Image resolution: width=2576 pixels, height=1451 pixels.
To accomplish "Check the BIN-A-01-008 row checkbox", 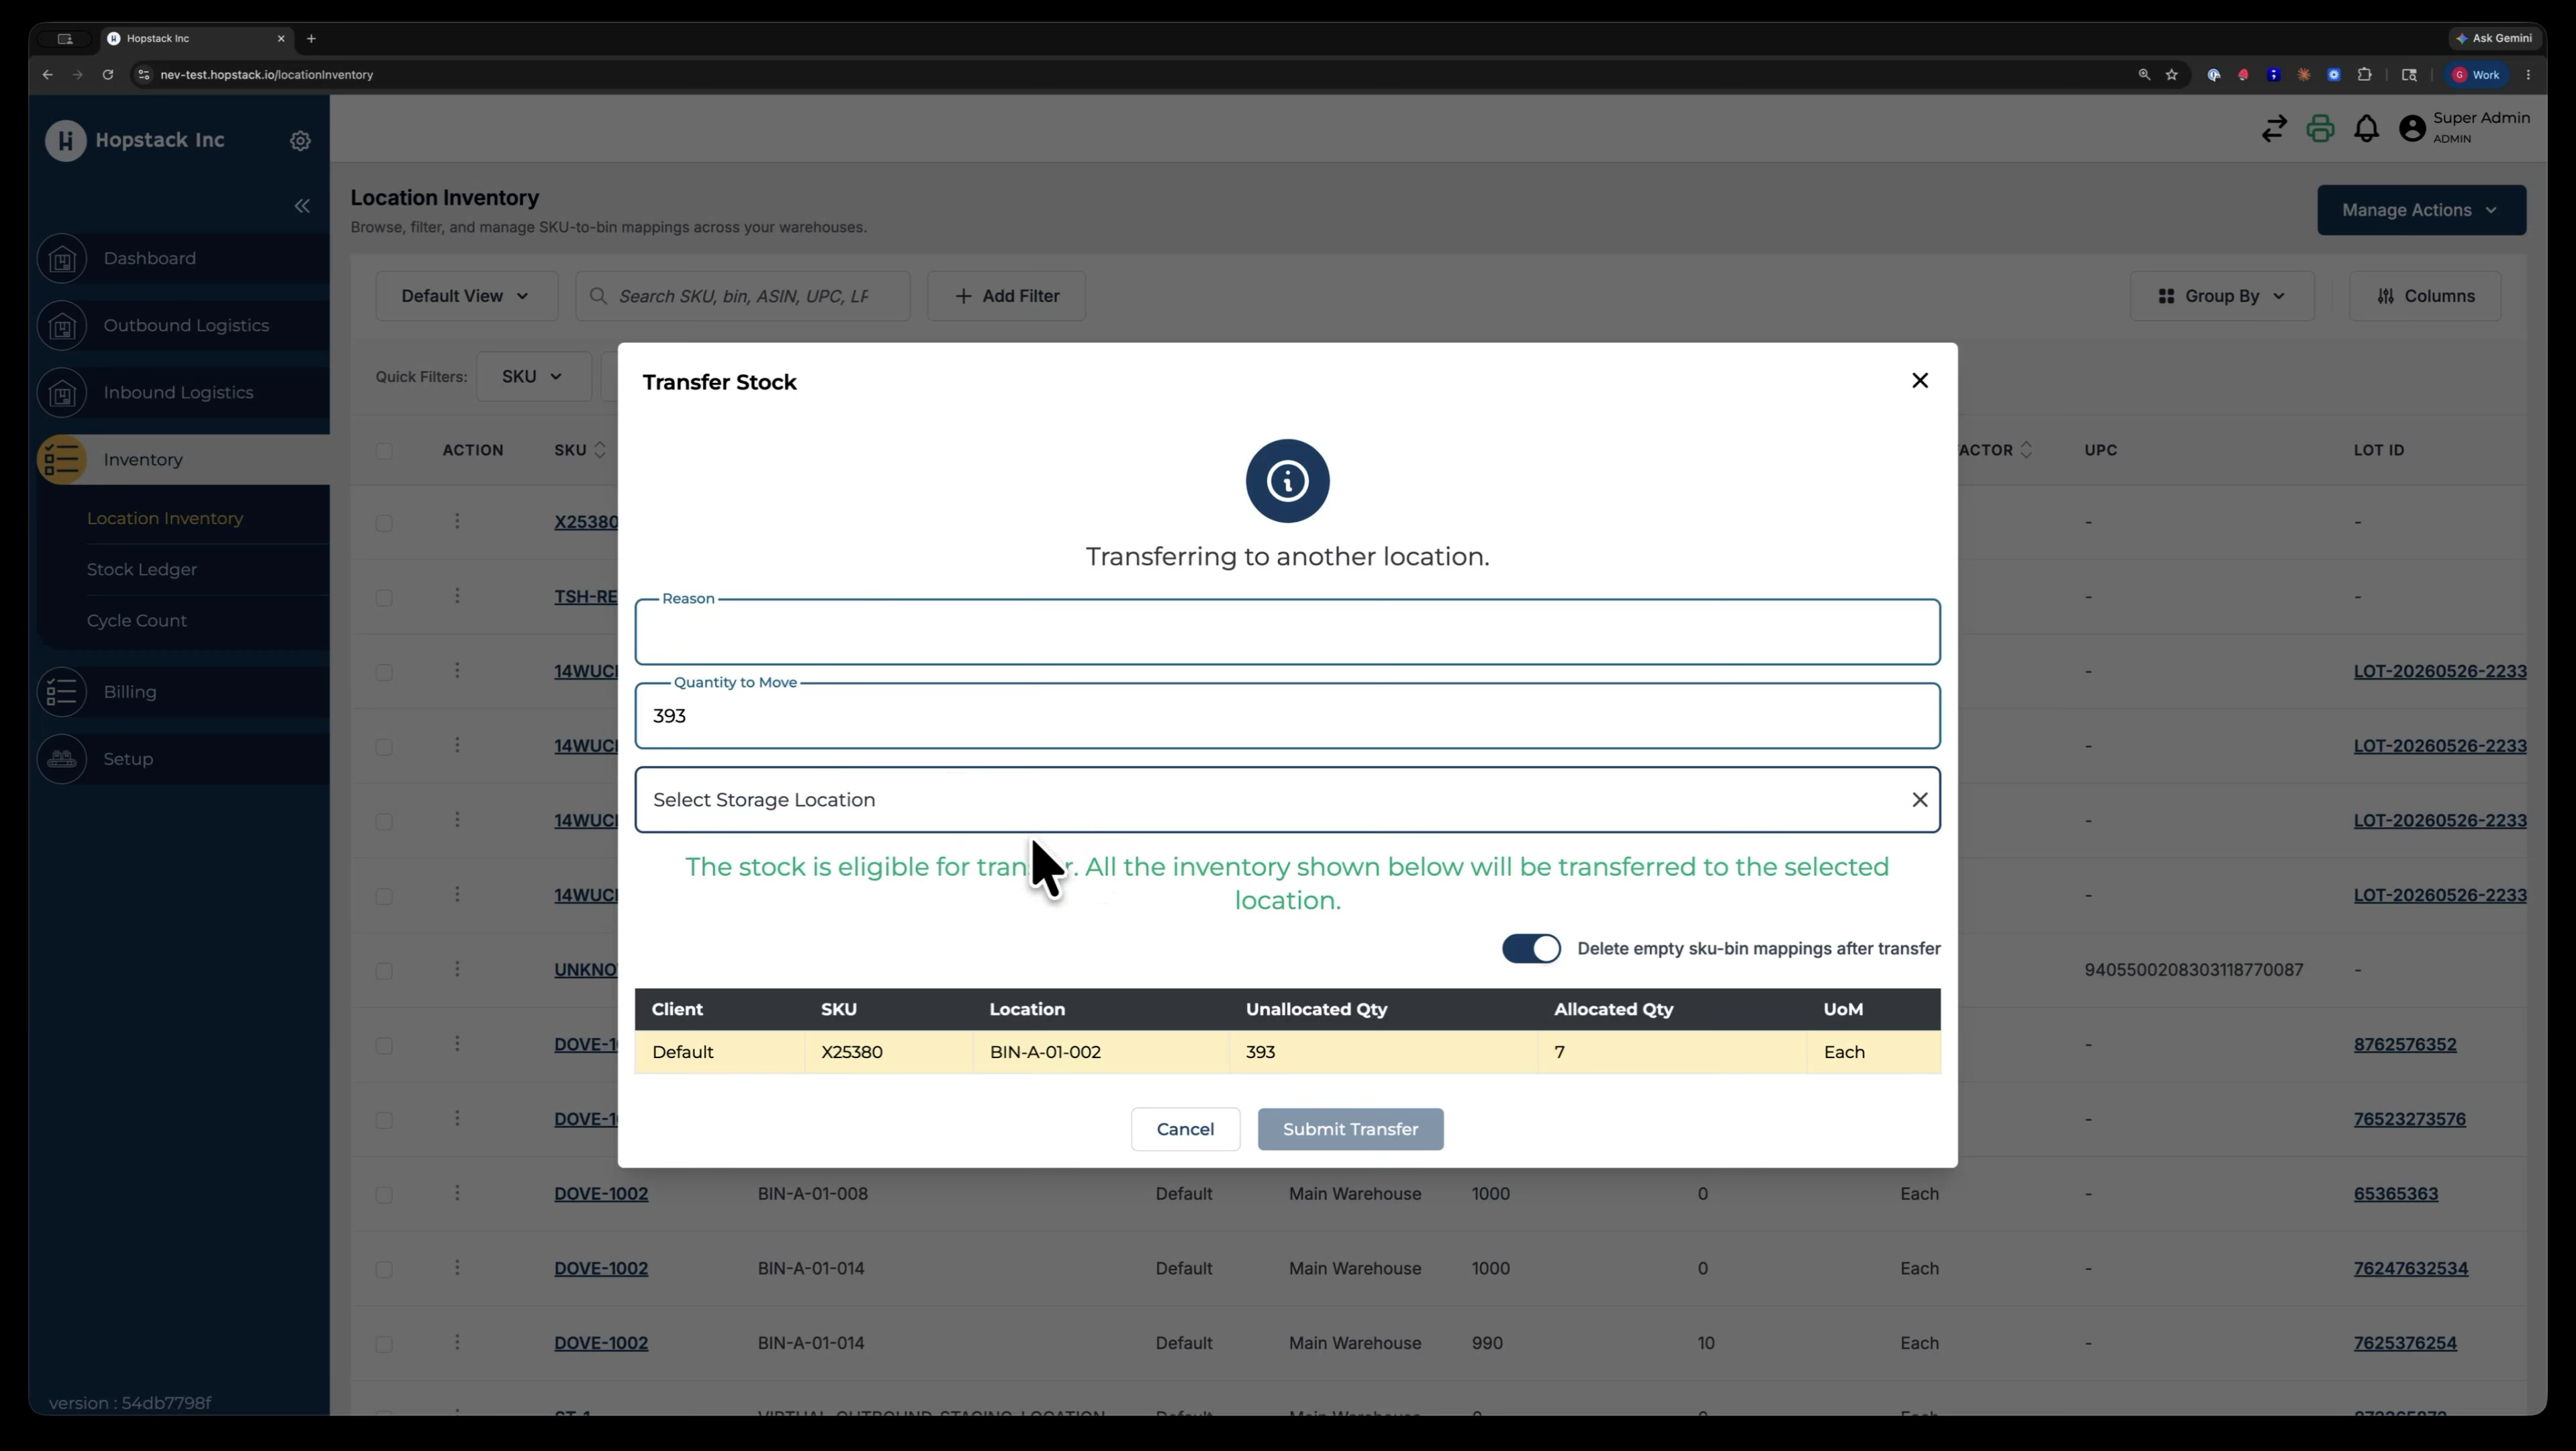I will tap(384, 1195).
